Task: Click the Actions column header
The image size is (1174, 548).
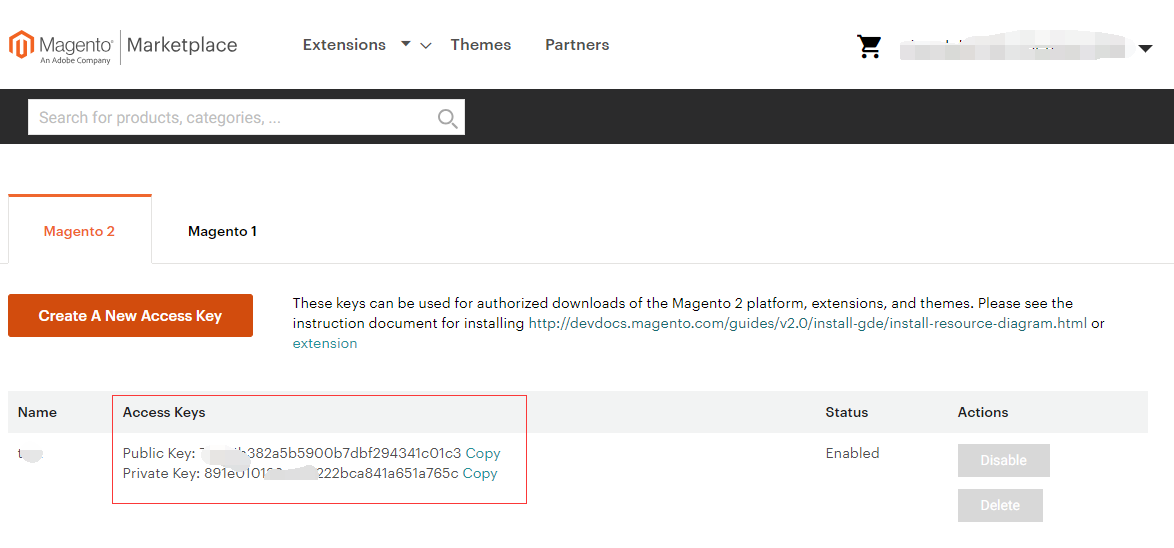Action: pos(983,412)
